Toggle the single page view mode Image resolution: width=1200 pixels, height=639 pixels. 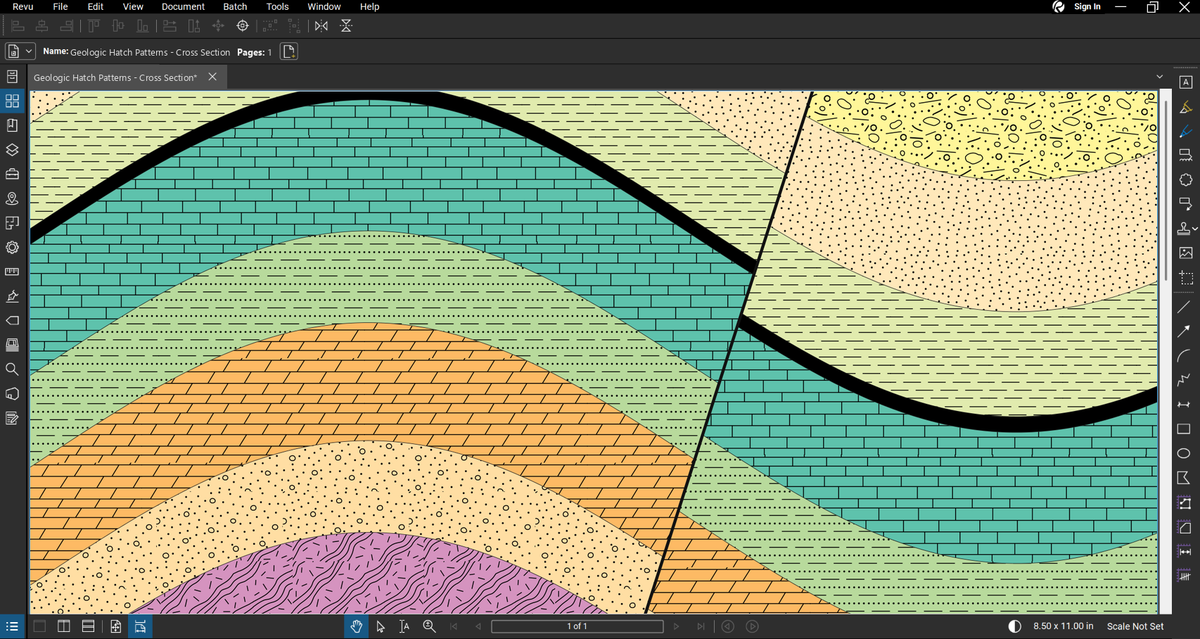pos(39,626)
